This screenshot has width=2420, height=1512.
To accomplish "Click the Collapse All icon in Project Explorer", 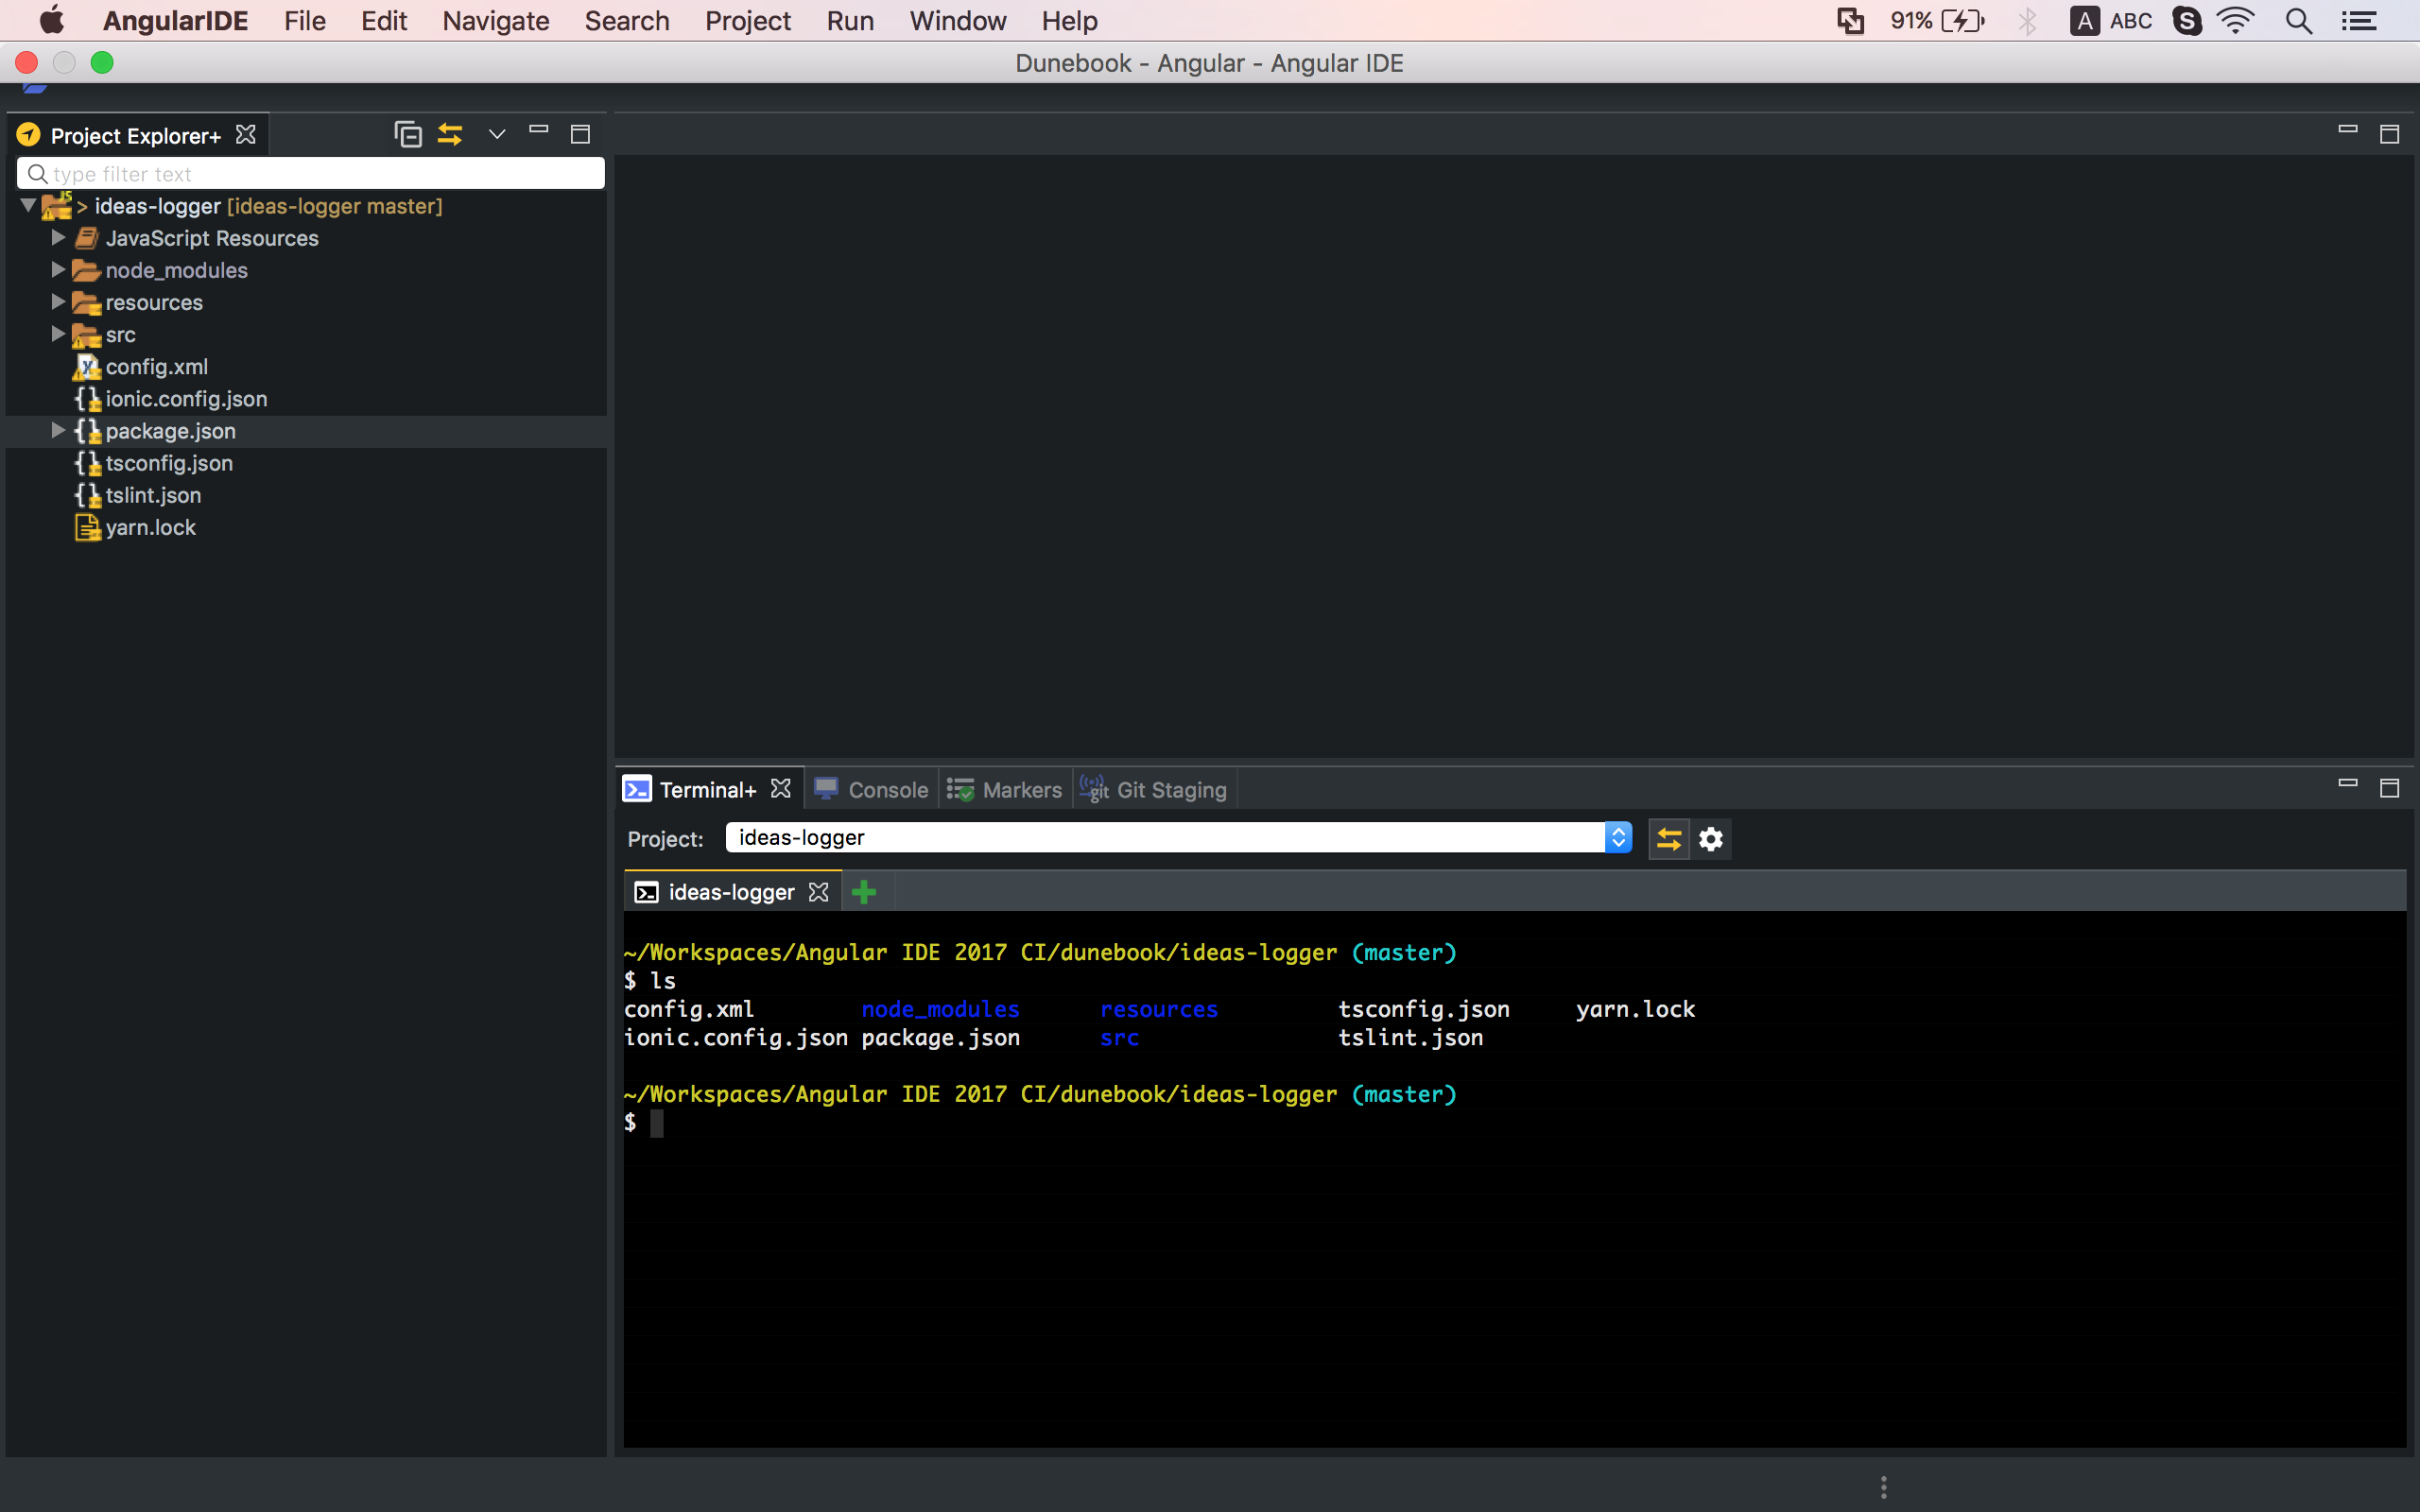I will point(408,134).
